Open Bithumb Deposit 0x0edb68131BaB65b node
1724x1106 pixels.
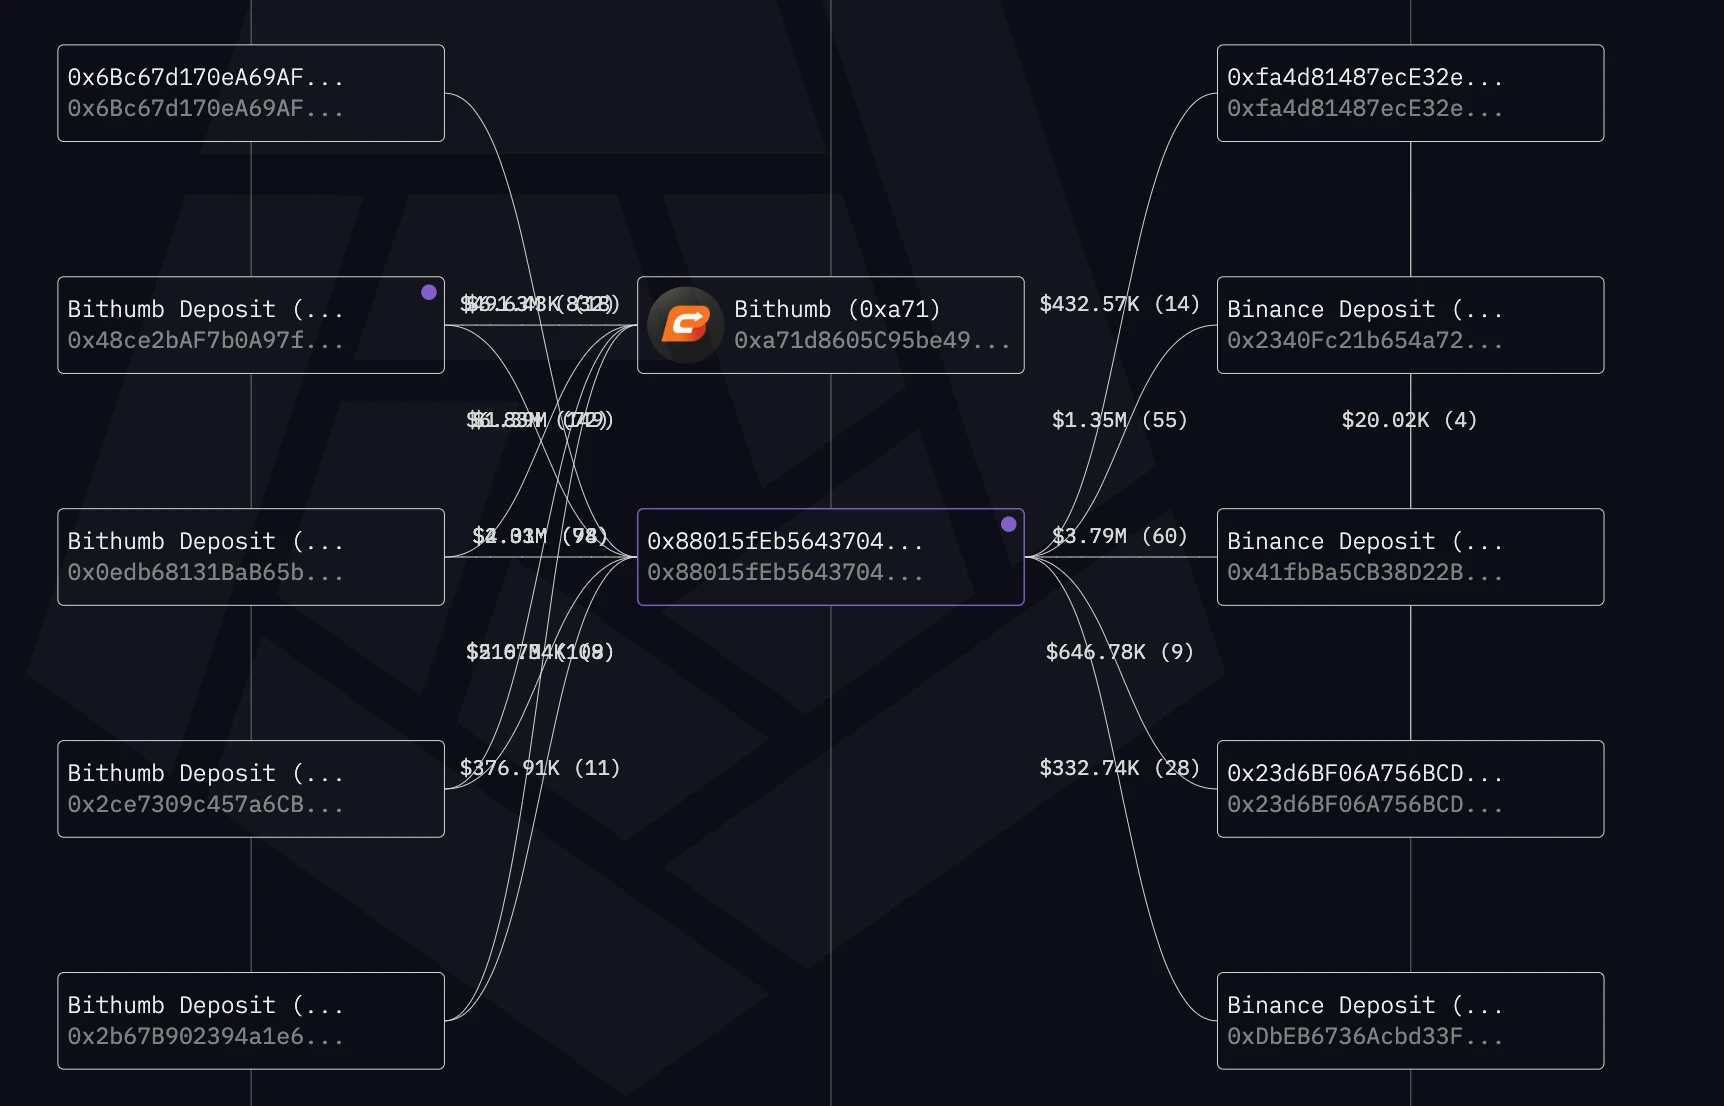[250, 557]
